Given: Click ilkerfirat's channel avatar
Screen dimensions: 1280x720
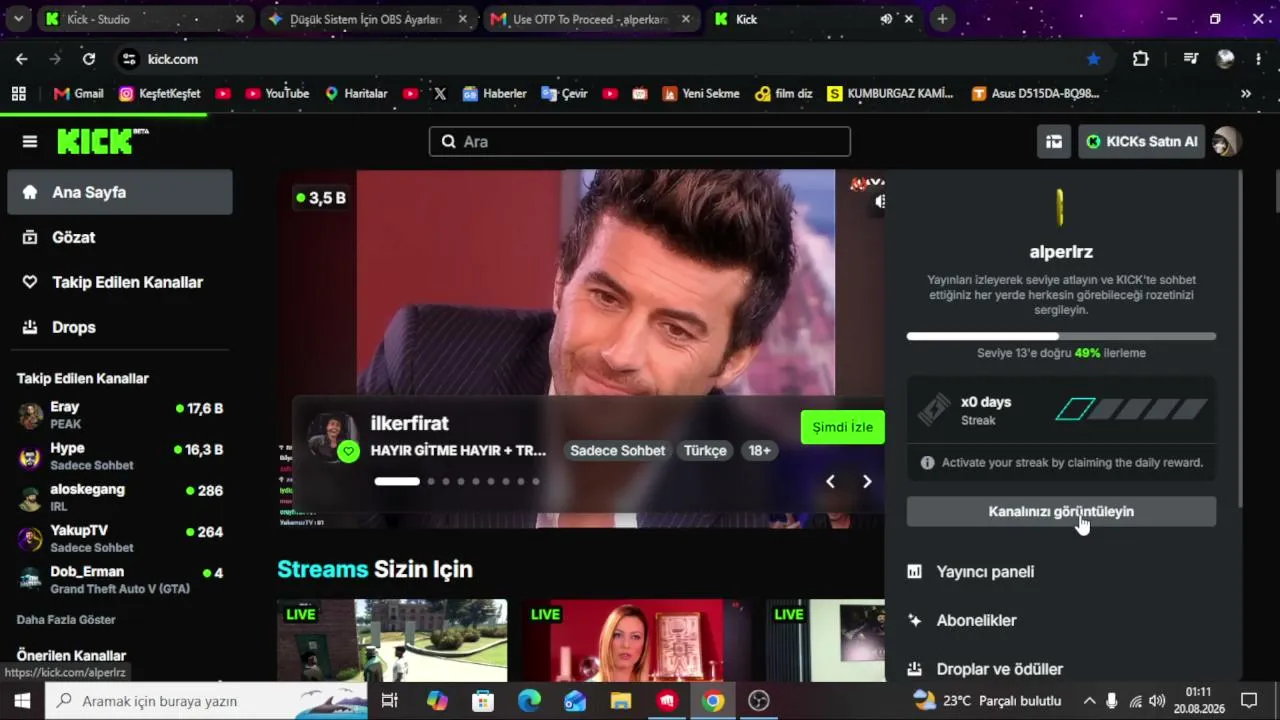Looking at the screenshot, I should (332, 437).
